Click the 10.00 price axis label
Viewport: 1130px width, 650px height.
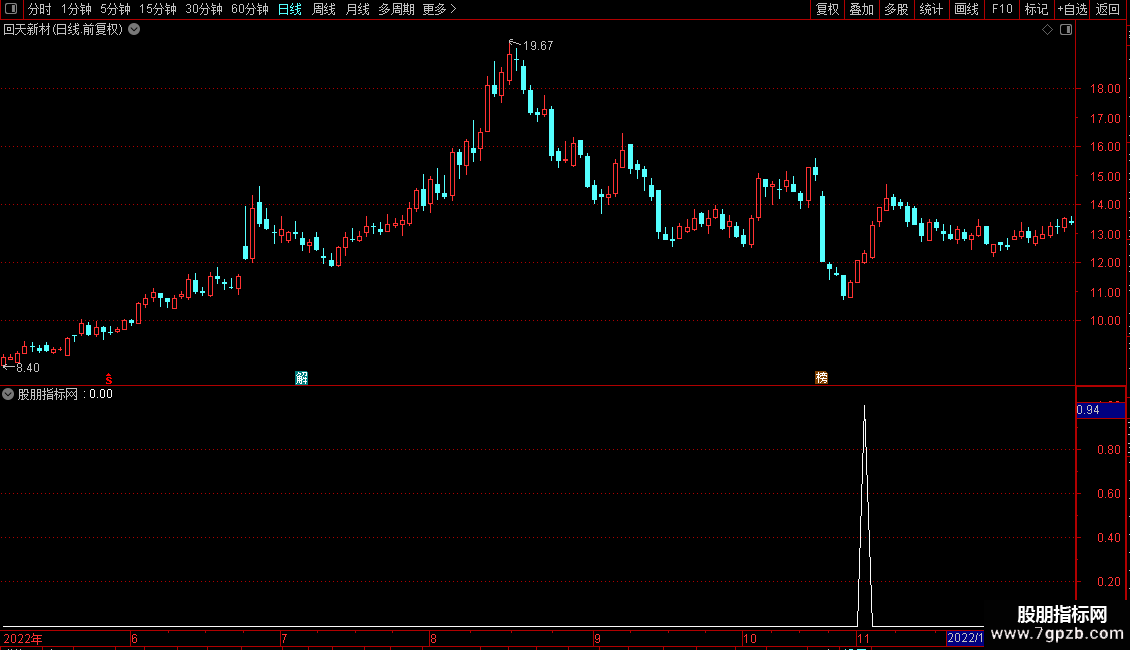pyautogui.click(x=1105, y=321)
